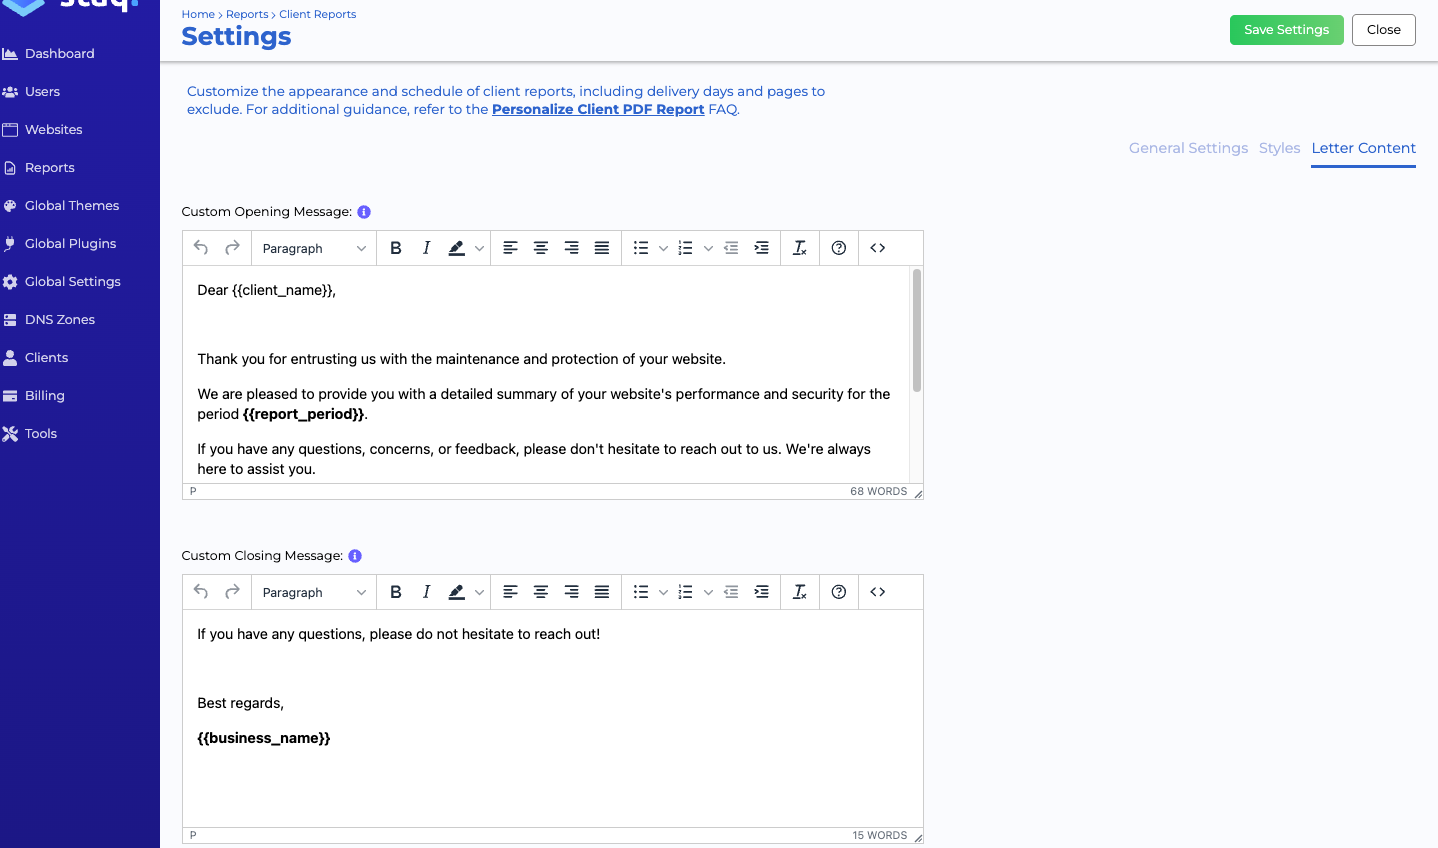
Task: Click Bold in the Opening Message toolbar
Action: click(x=396, y=248)
